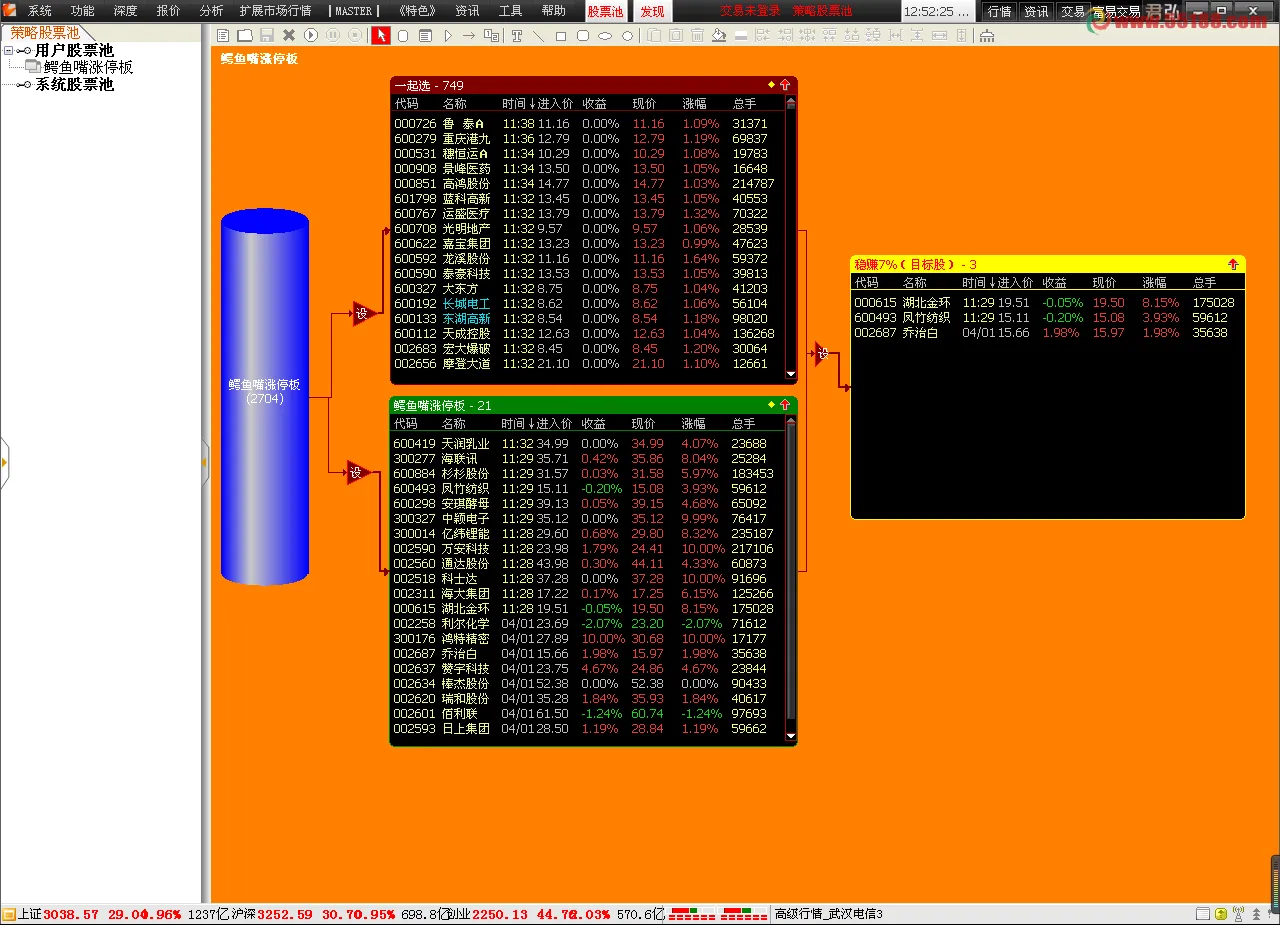Sort 一起选 list by 涨幅 header

pyautogui.click(x=694, y=103)
